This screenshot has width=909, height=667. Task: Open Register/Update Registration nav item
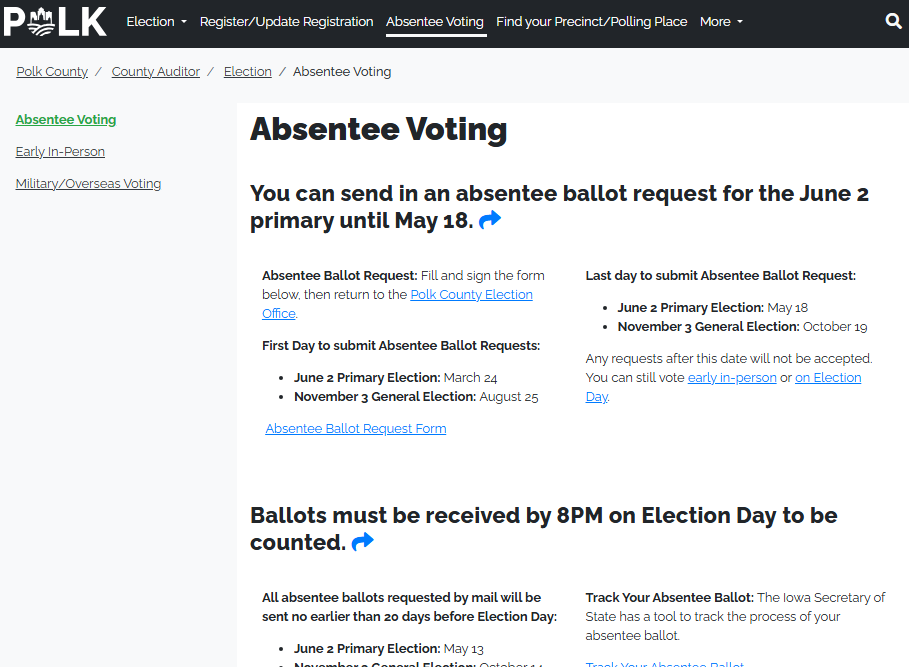click(x=286, y=21)
